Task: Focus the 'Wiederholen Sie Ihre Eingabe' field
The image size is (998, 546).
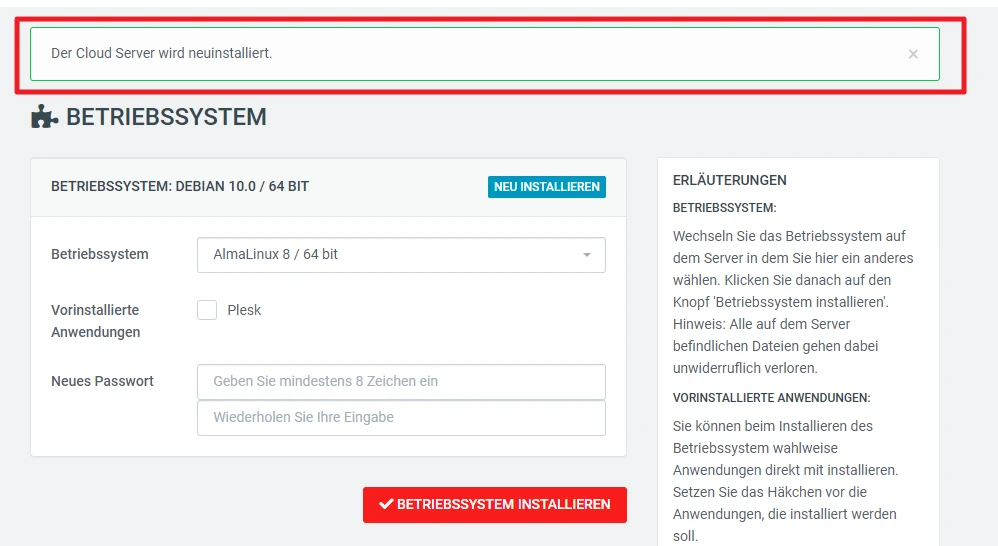Action: coord(401,417)
